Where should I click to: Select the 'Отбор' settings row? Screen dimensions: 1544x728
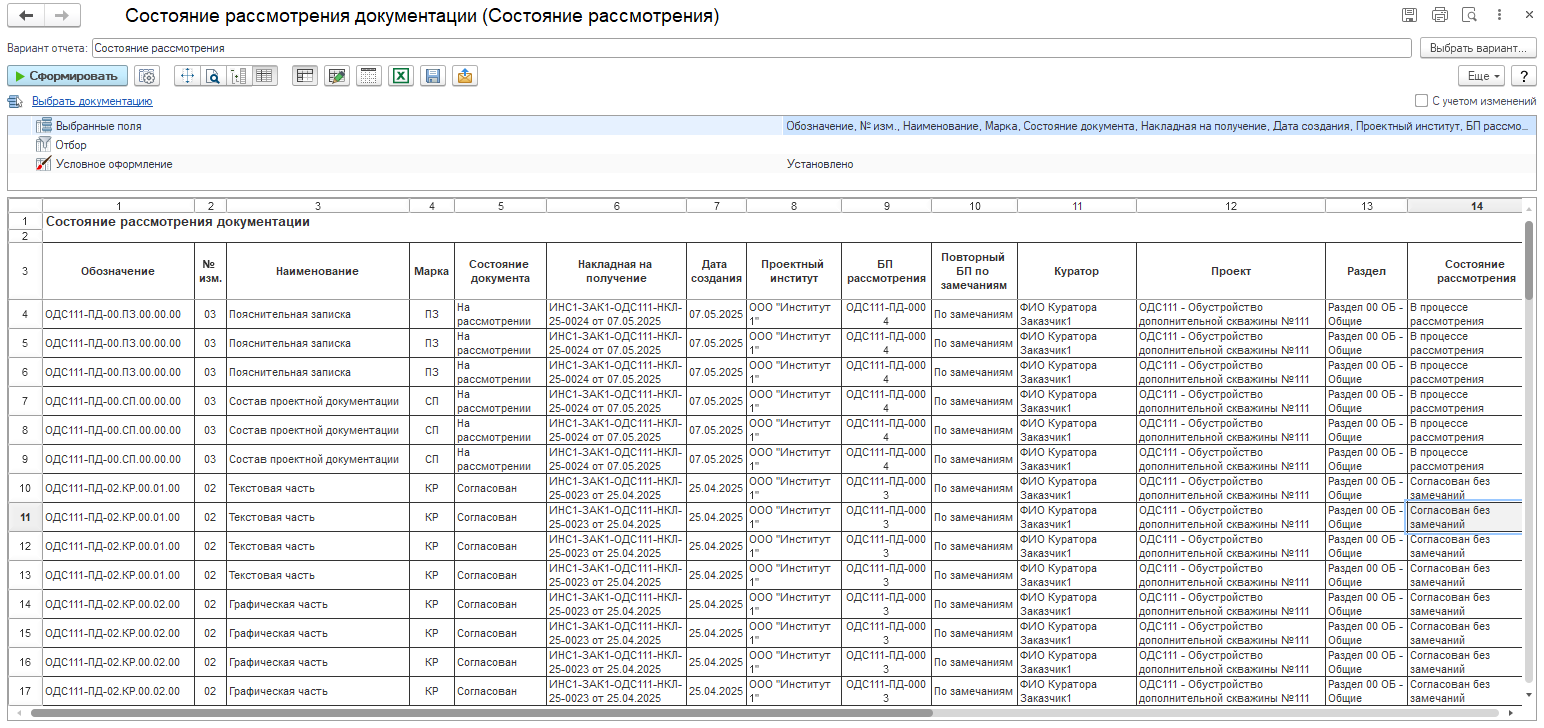70,145
